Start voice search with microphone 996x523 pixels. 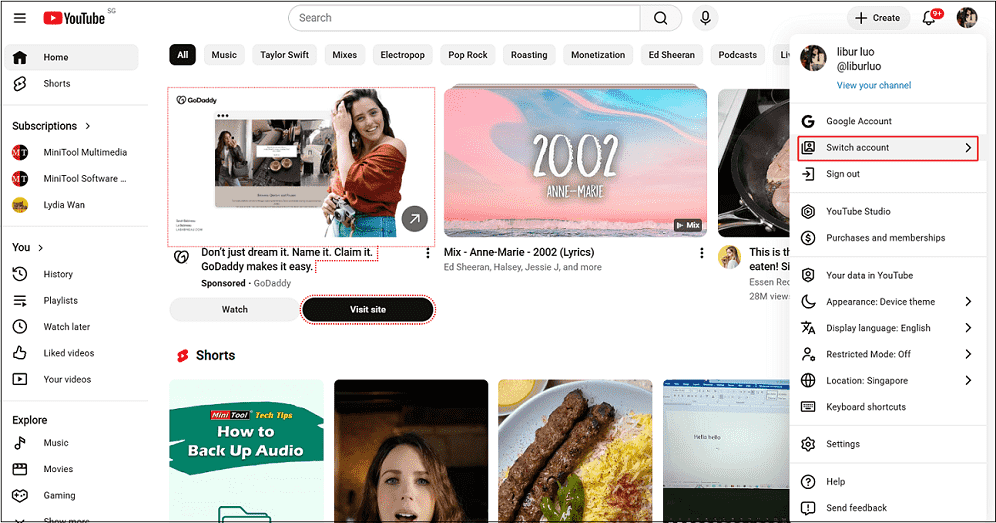pos(705,18)
